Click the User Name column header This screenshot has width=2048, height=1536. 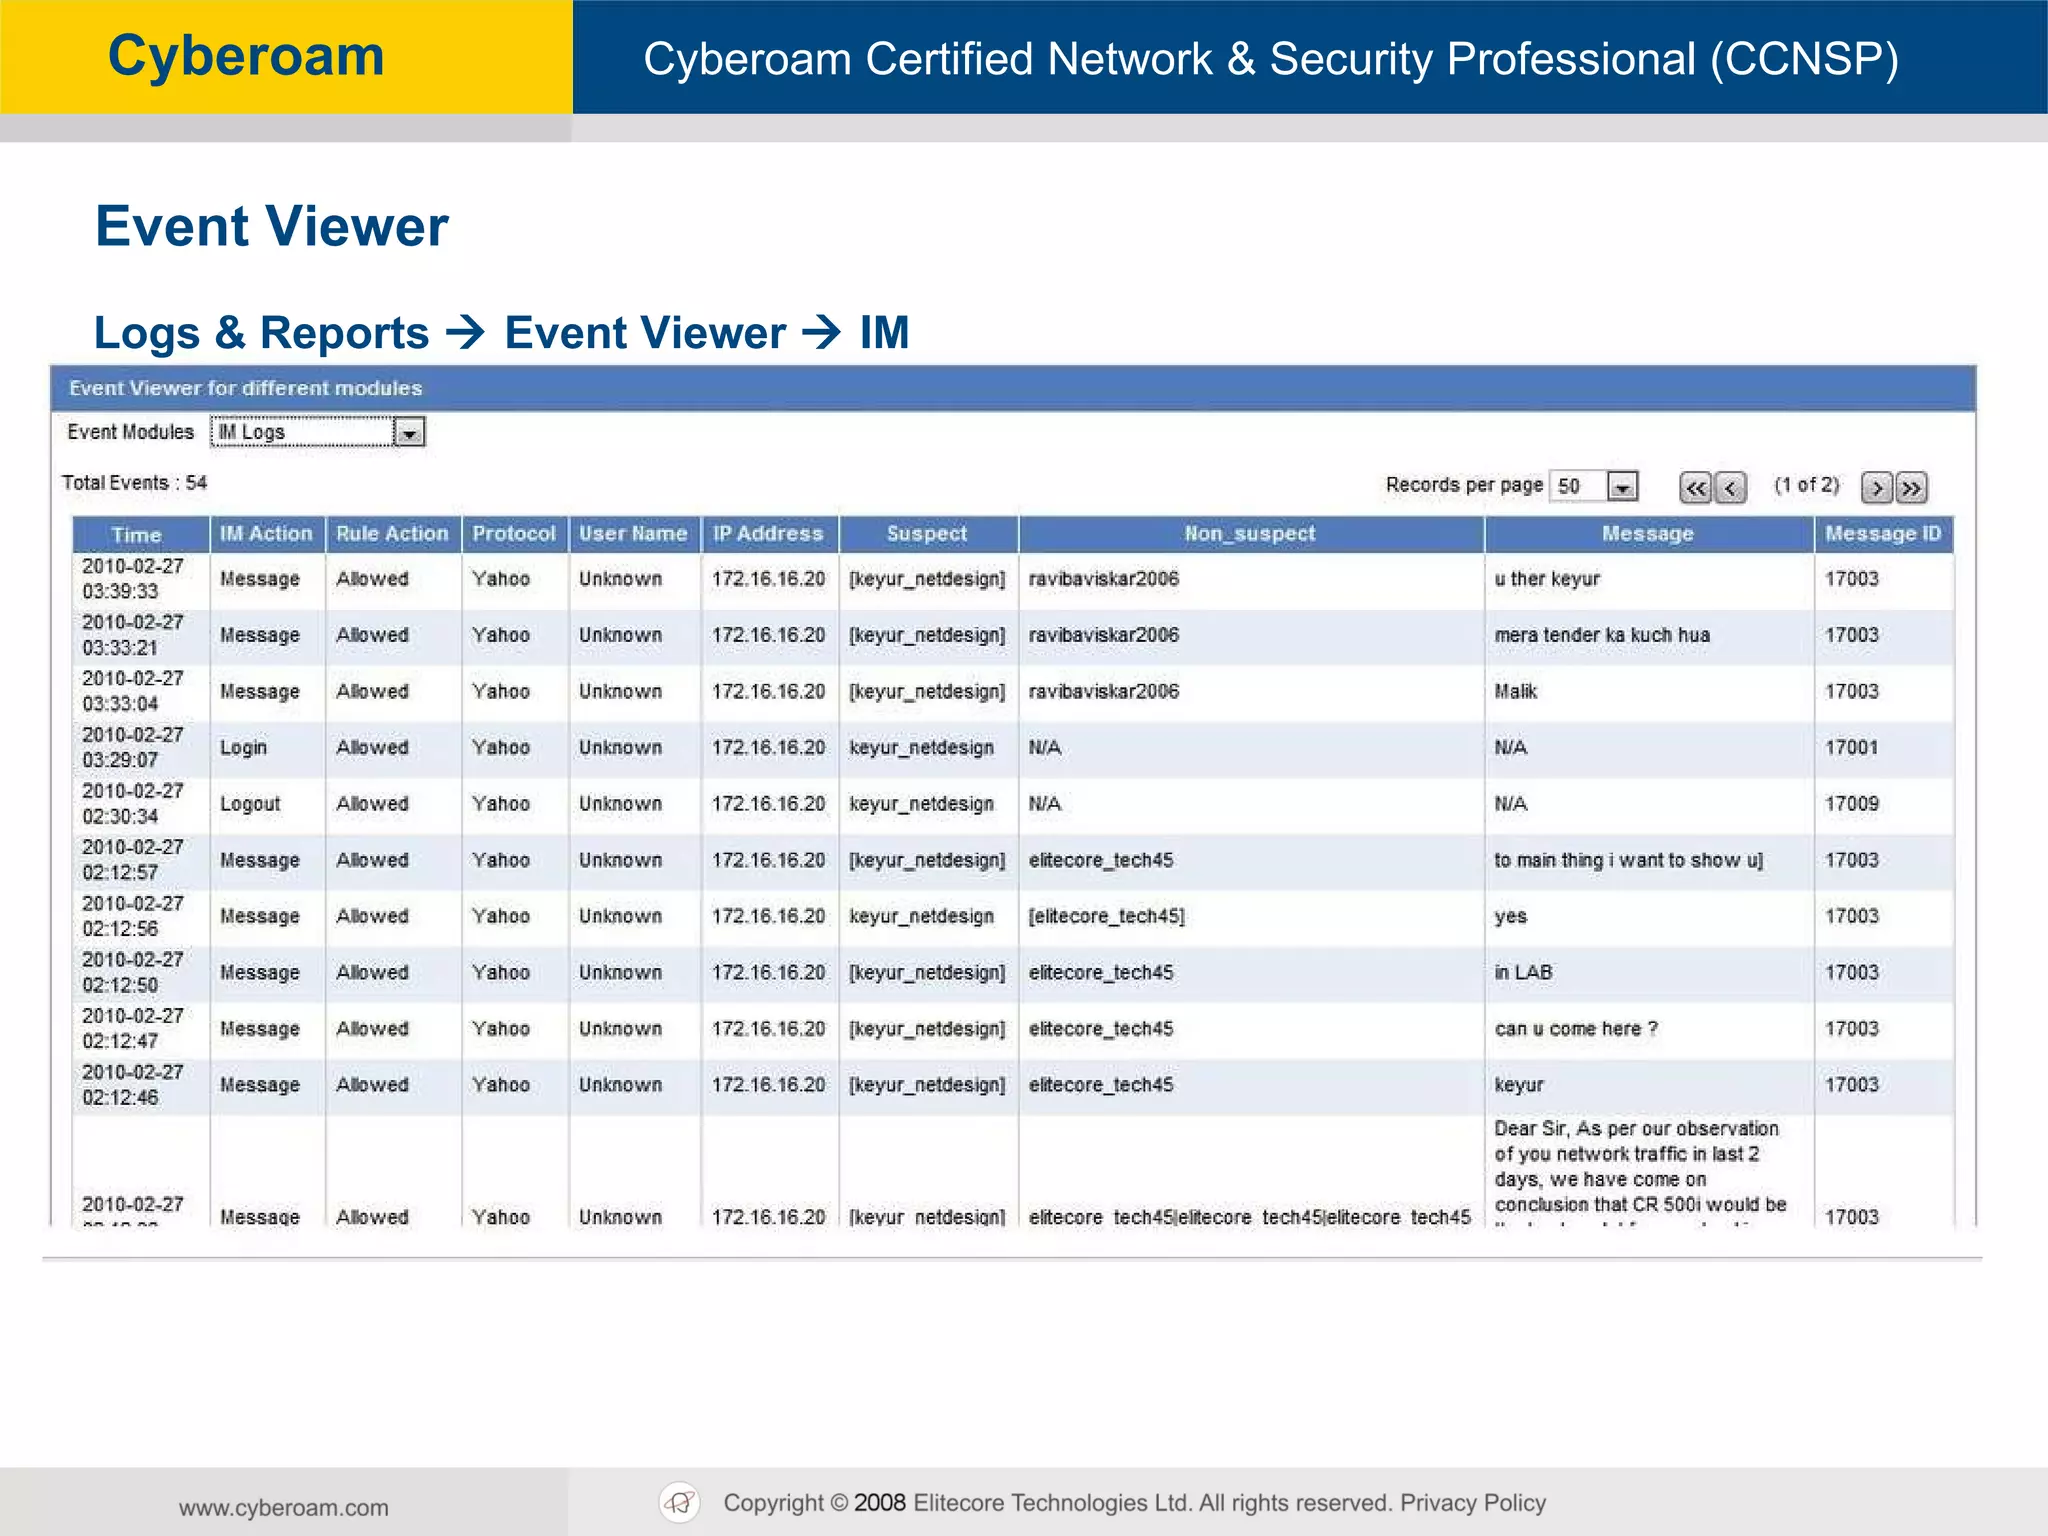tap(634, 534)
